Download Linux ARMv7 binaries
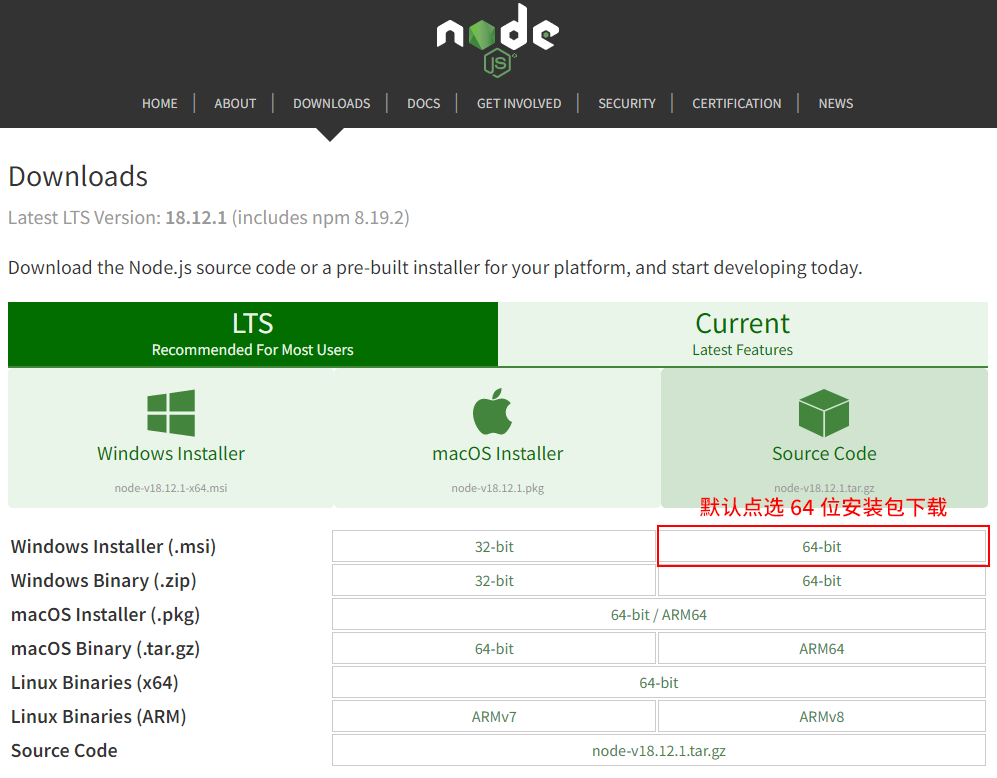Screen dimensions: 997x778 (x=494, y=716)
